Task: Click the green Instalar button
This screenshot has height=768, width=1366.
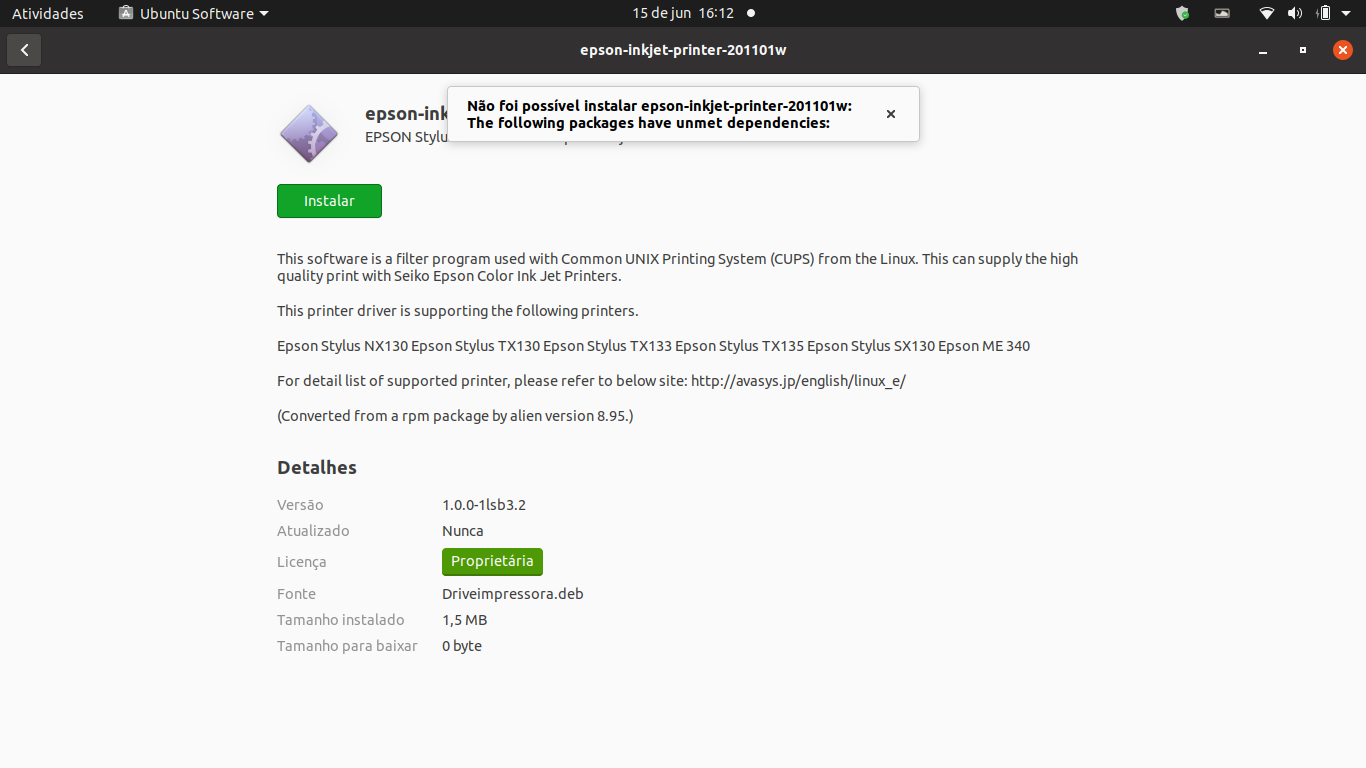Action: 329,201
